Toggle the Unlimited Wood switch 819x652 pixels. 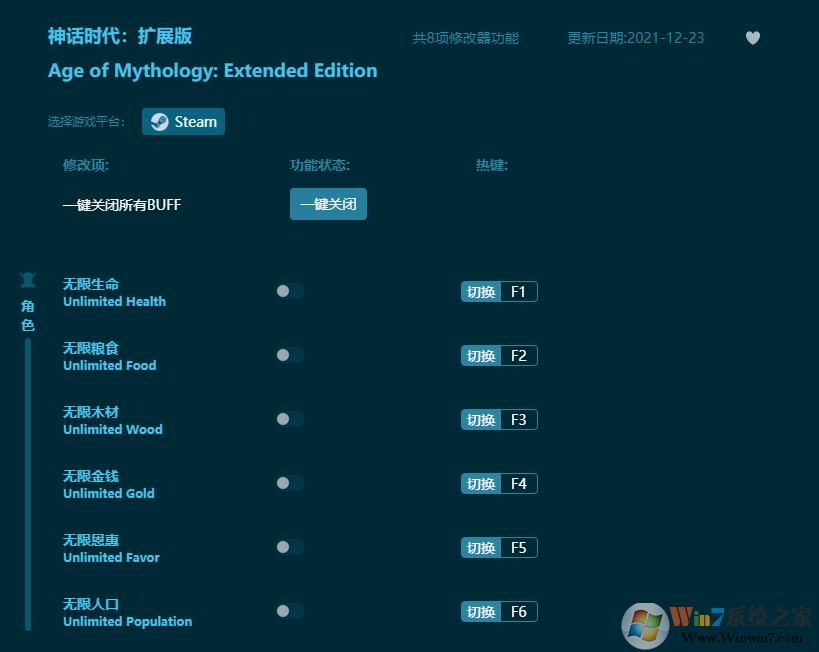(x=289, y=419)
